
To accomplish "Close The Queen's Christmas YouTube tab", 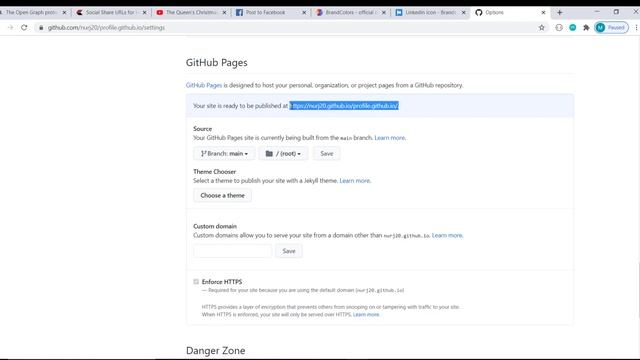I will point(224,13).
